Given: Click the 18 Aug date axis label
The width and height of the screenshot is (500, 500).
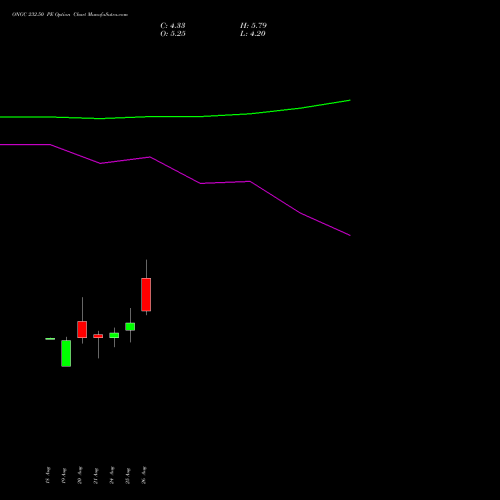Looking at the screenshot, I should (x=48, y=475).
